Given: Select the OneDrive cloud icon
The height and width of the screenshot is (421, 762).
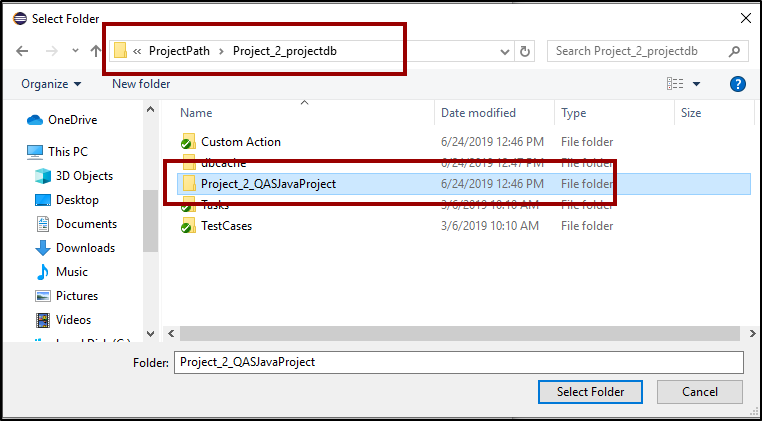Looking at the screenshot, I should (35, 120).
